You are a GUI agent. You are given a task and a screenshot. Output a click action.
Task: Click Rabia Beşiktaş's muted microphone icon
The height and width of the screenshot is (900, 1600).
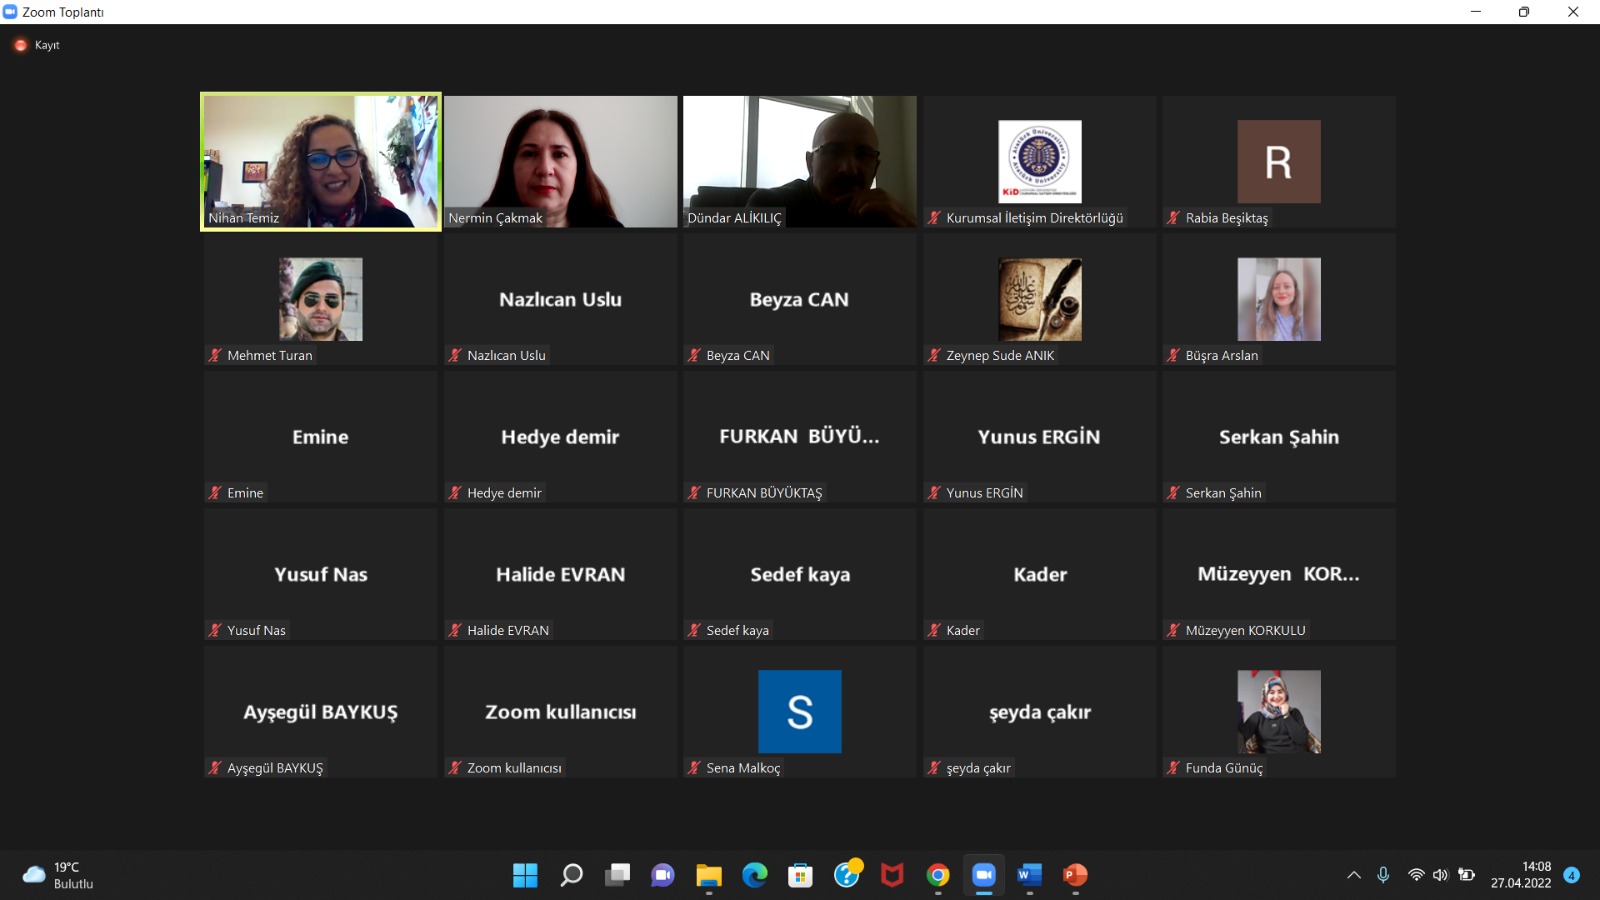[1173, 218]
